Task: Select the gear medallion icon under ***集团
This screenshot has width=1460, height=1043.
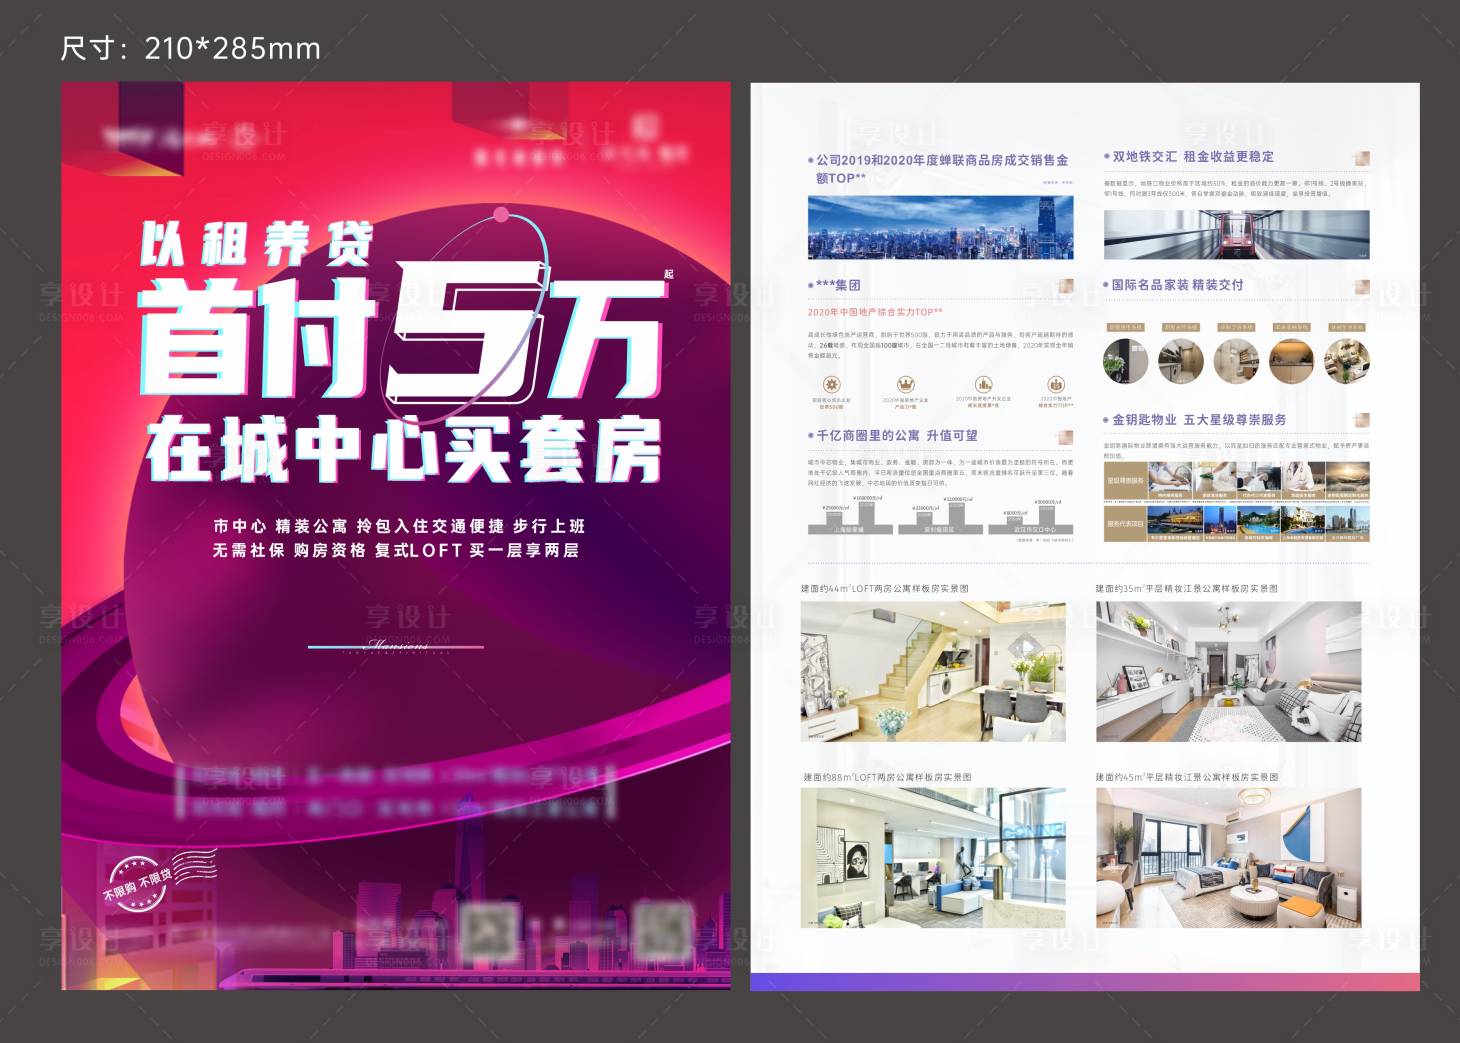Action: pos(832,385)
